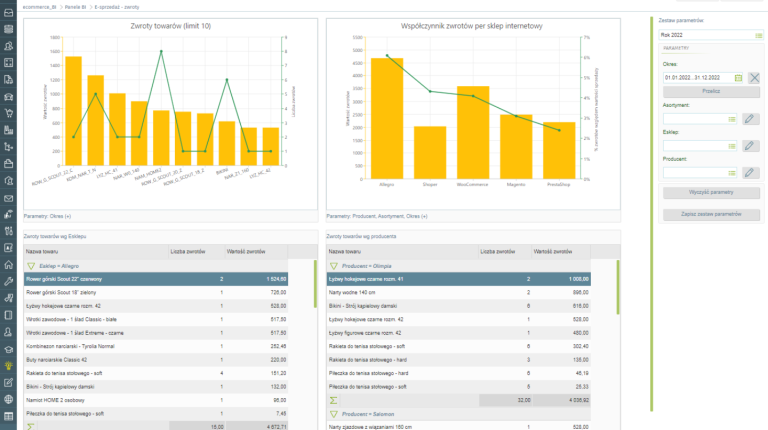Viewport: 768px width, 430px height.
Task: Clear the Okres date with X icon
Action: click(x=754, y=77)
